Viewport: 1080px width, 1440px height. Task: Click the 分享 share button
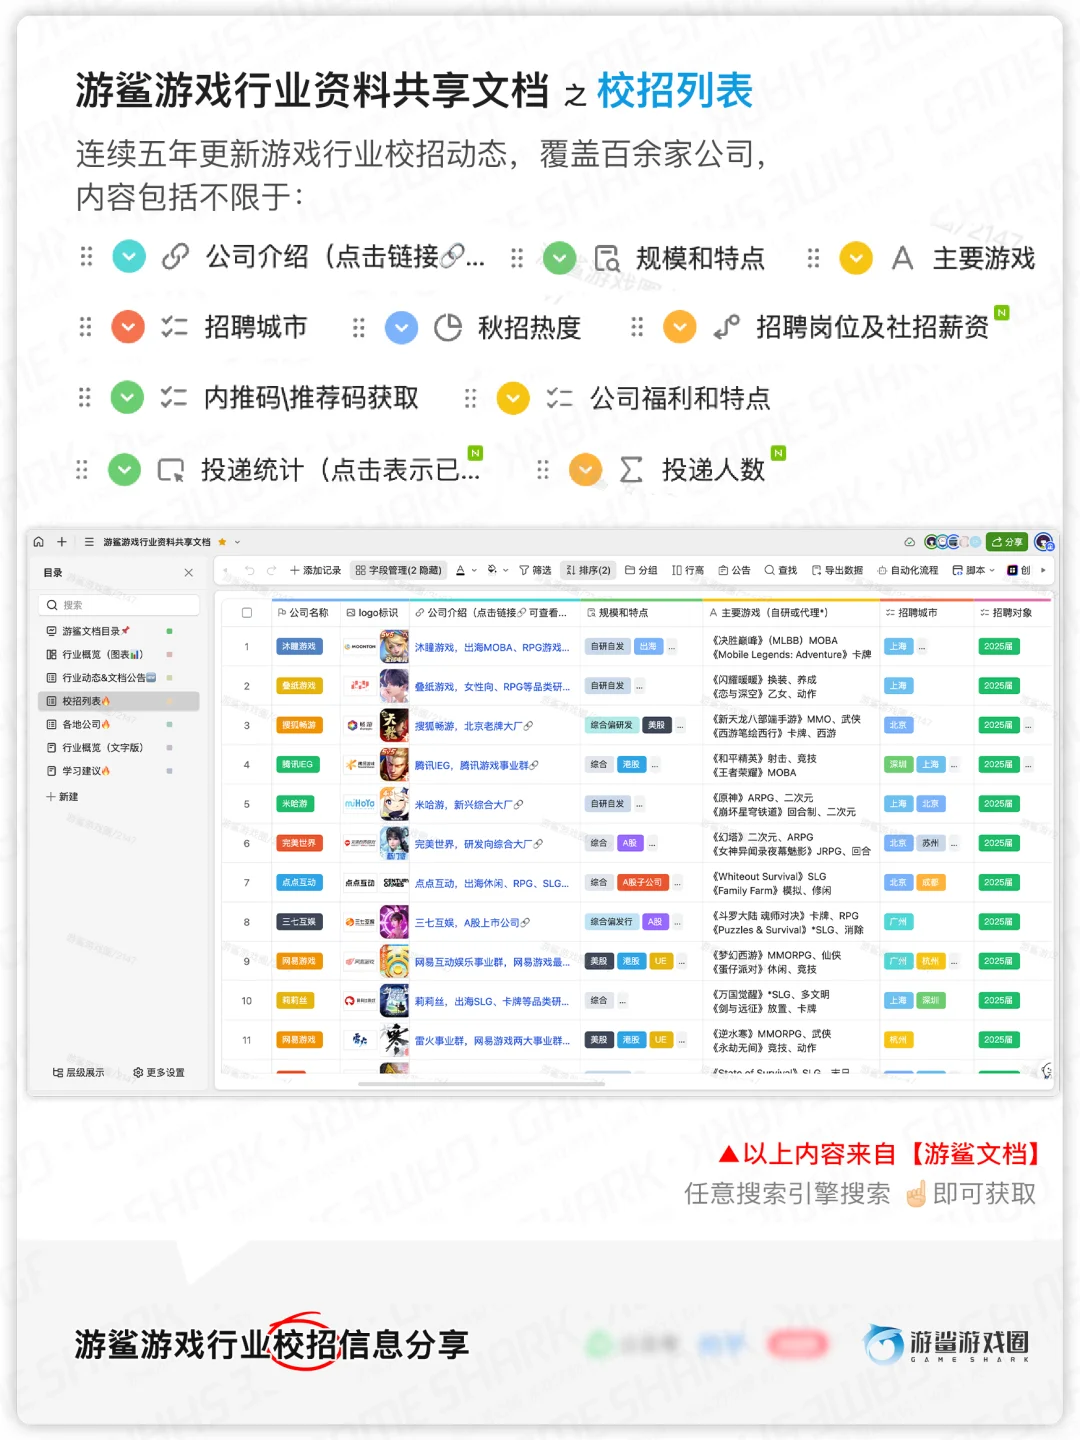pyautogui.click(x=1007, y=541)
